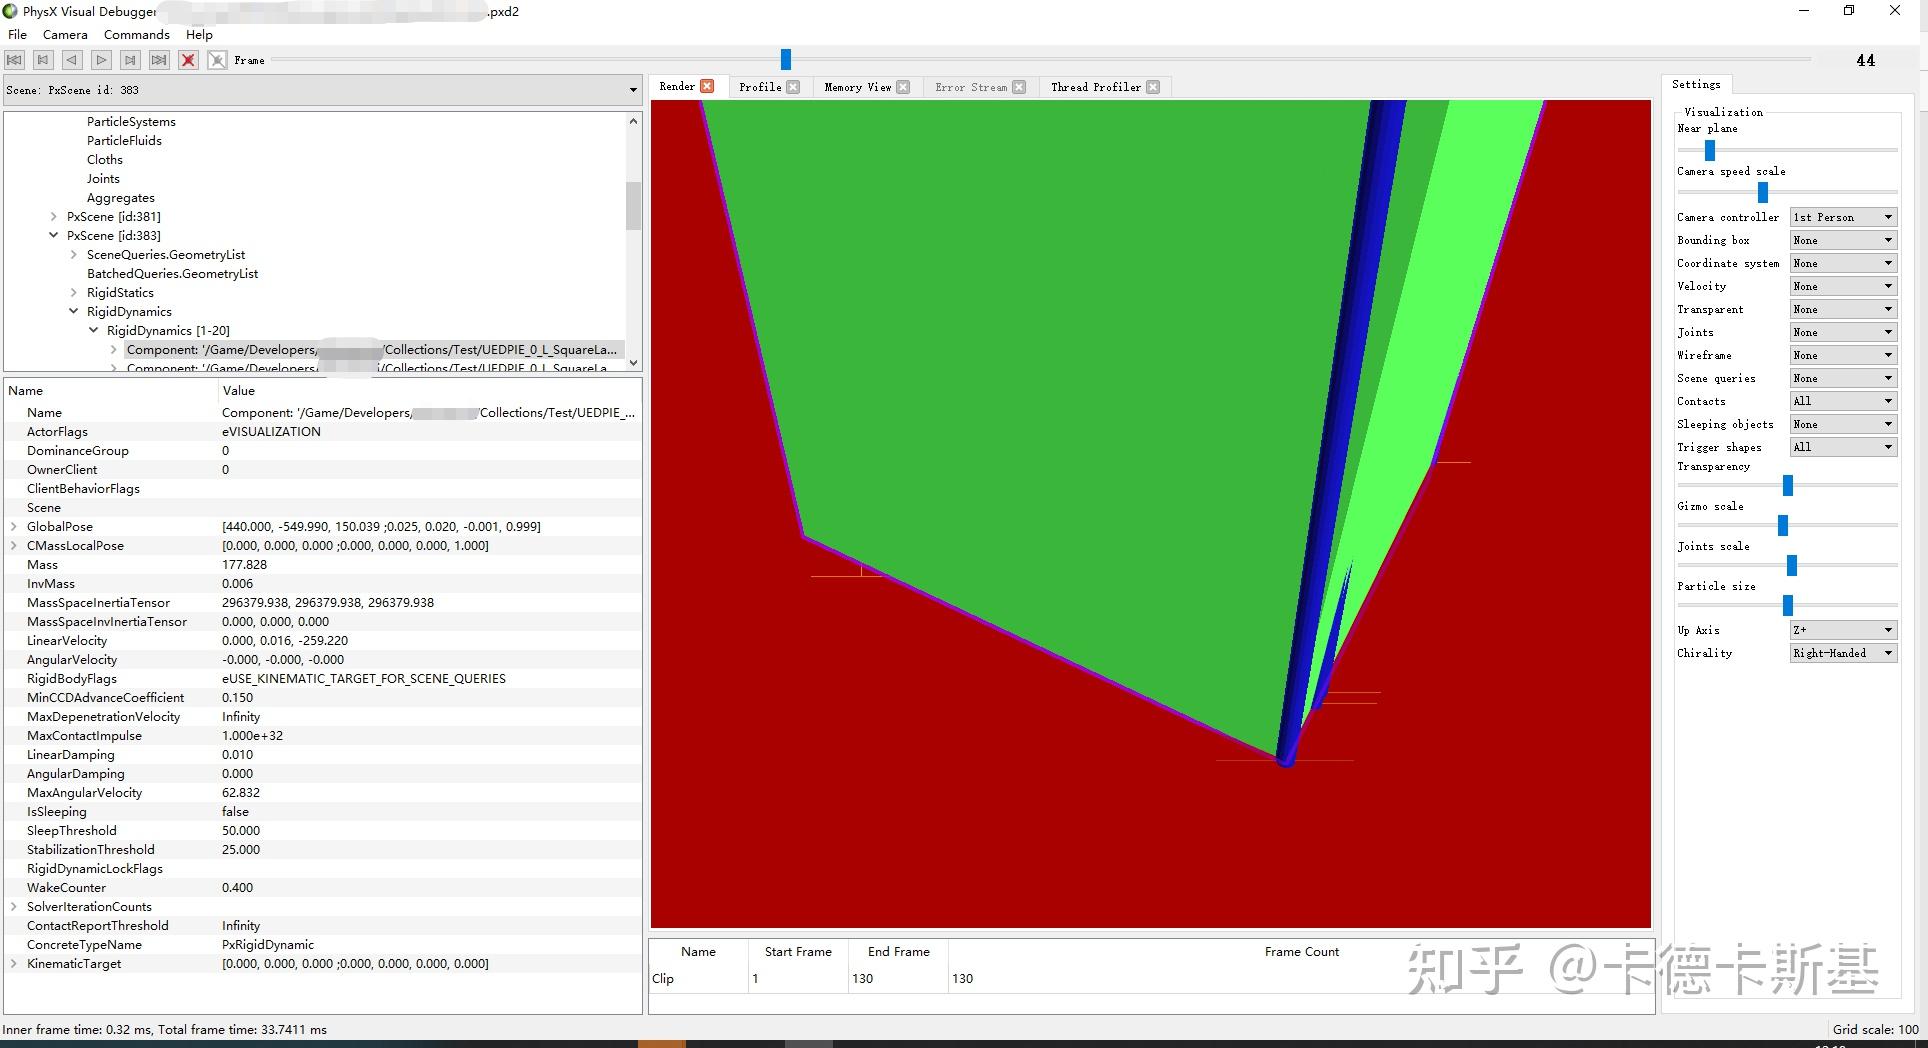Click the Transparency slider handle
1928x1048 pixels.
pyautogui.click(x=1788, y=486)
